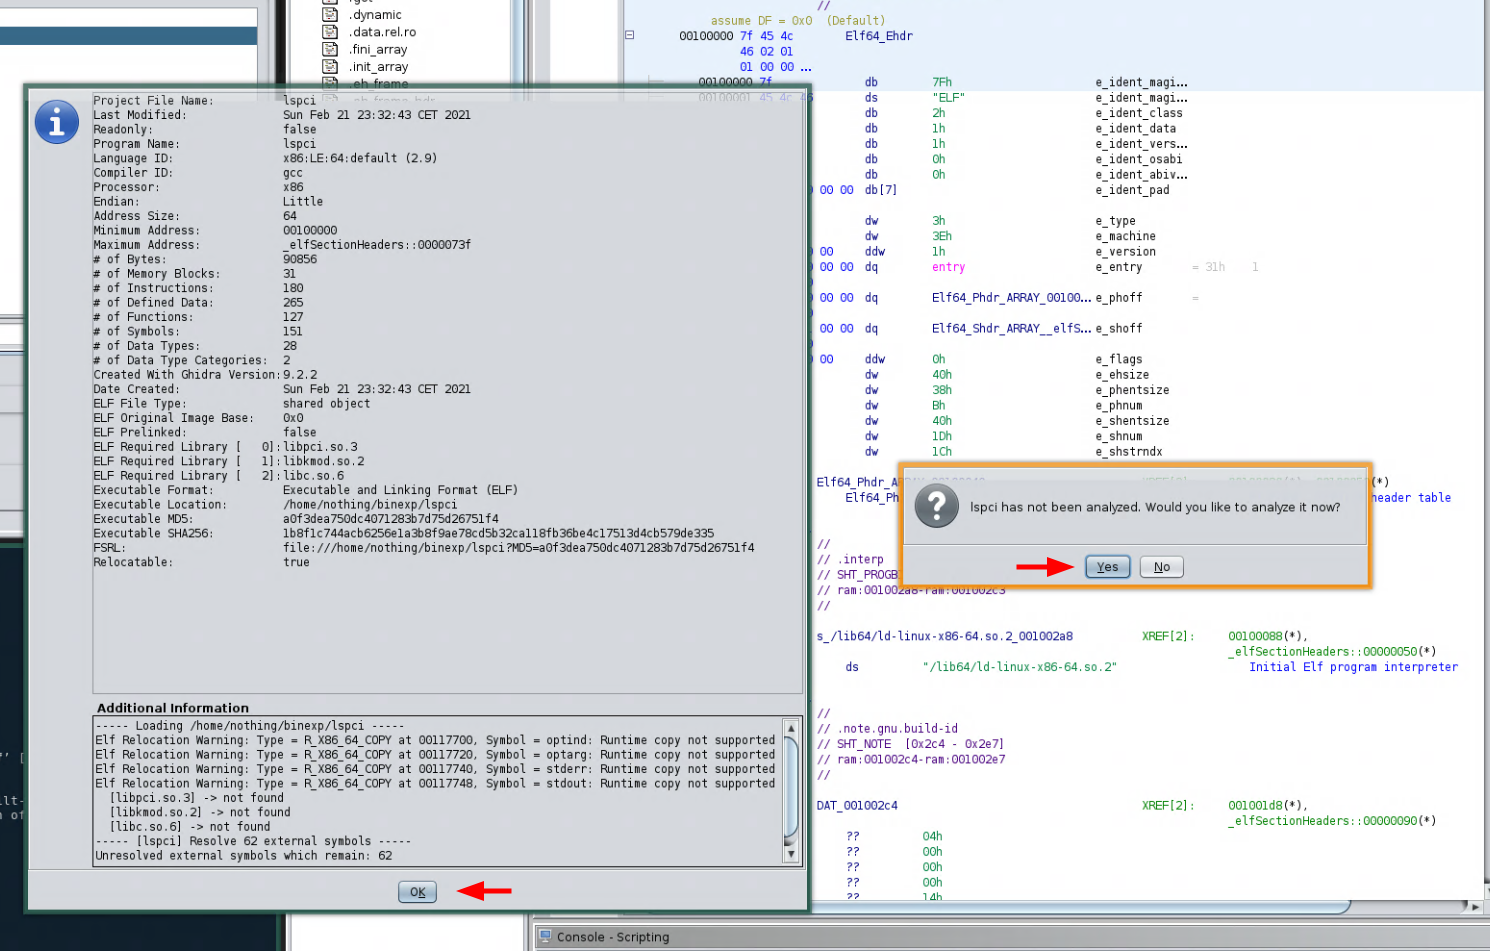Screen dimensions: 1490x951
Task: Click the 'DAT_001002c4' label
Action: [857, 805]
